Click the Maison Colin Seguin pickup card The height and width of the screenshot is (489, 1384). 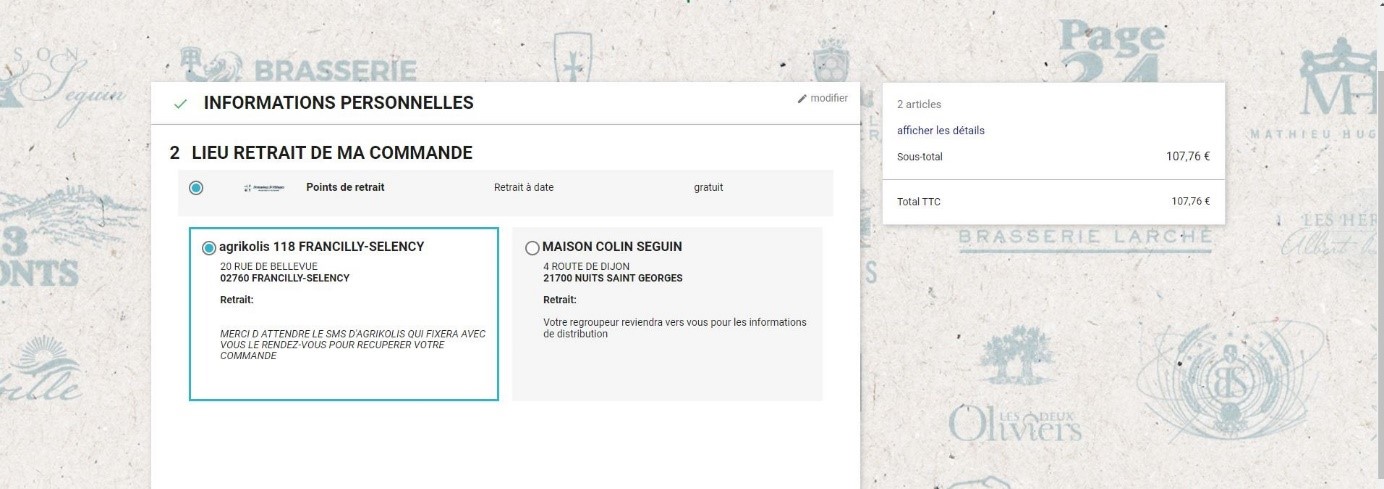click(667, 314)
